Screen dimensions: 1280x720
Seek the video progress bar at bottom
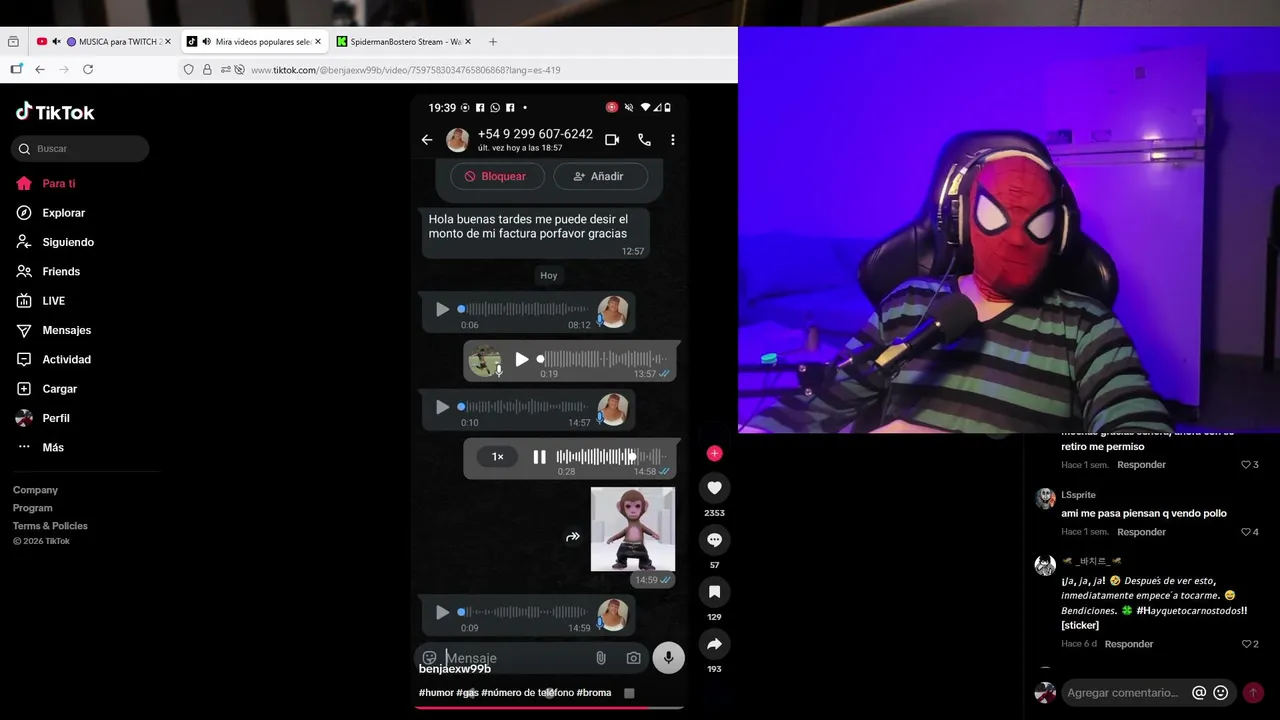(549, 708)
